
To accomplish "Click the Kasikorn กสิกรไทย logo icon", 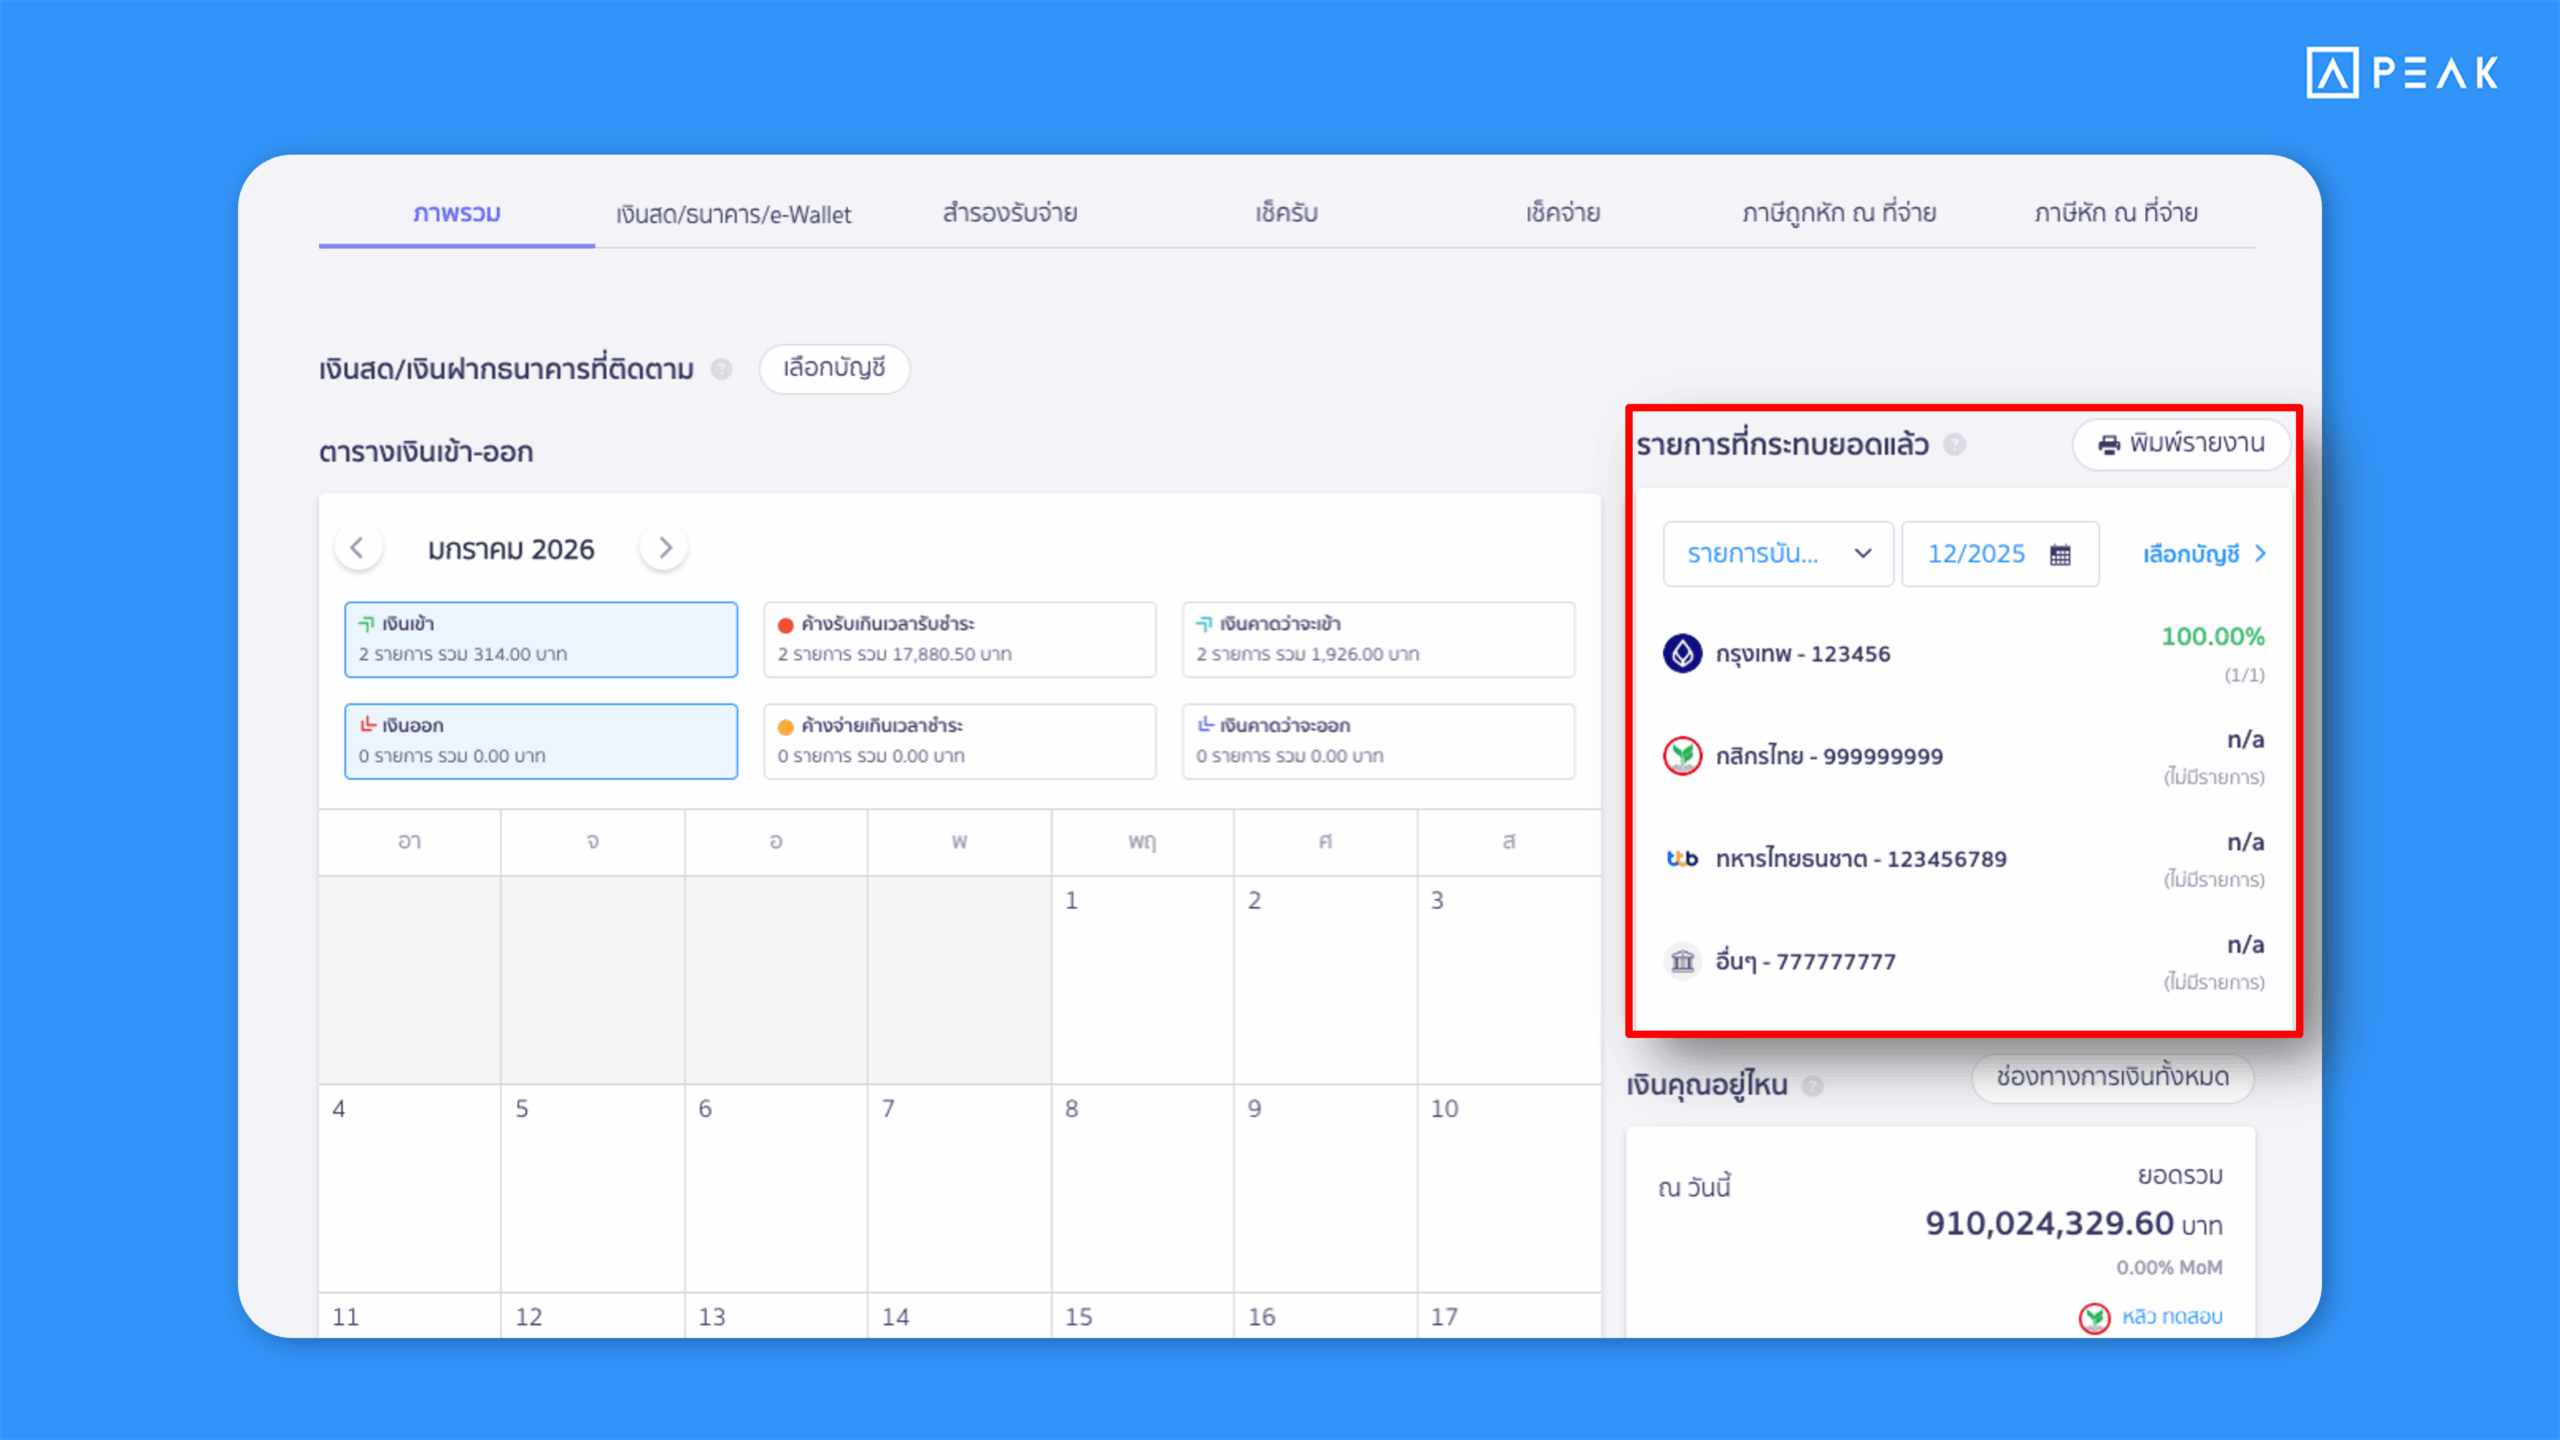I will (1682, 756).
